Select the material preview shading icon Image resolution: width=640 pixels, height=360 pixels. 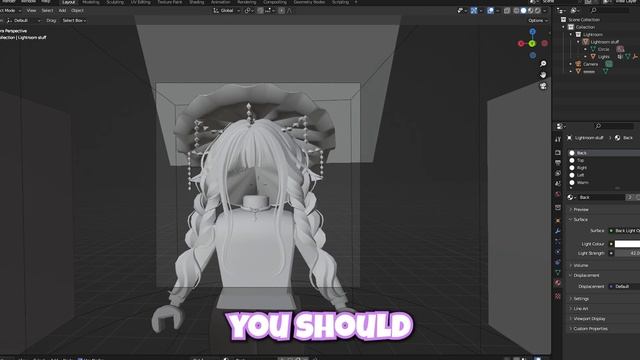click(530, 11)
